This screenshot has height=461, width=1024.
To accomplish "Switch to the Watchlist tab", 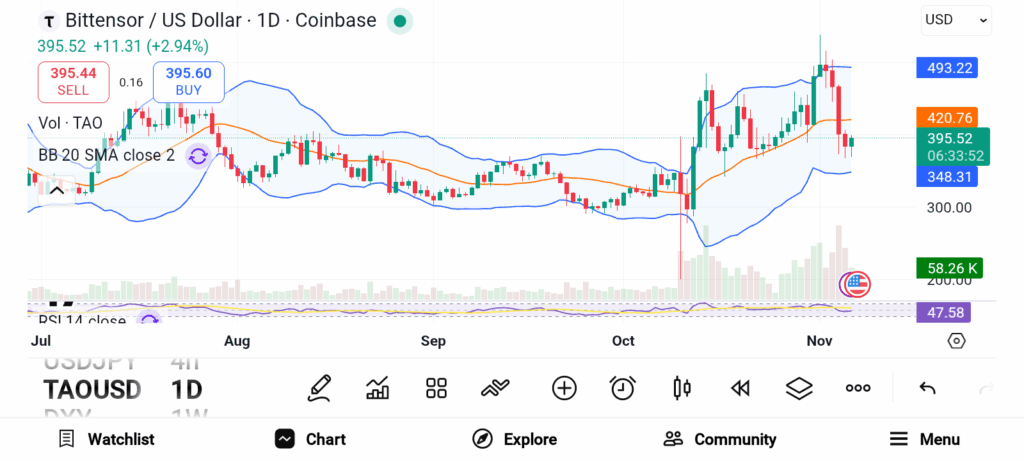I will (x=106, y=439).
